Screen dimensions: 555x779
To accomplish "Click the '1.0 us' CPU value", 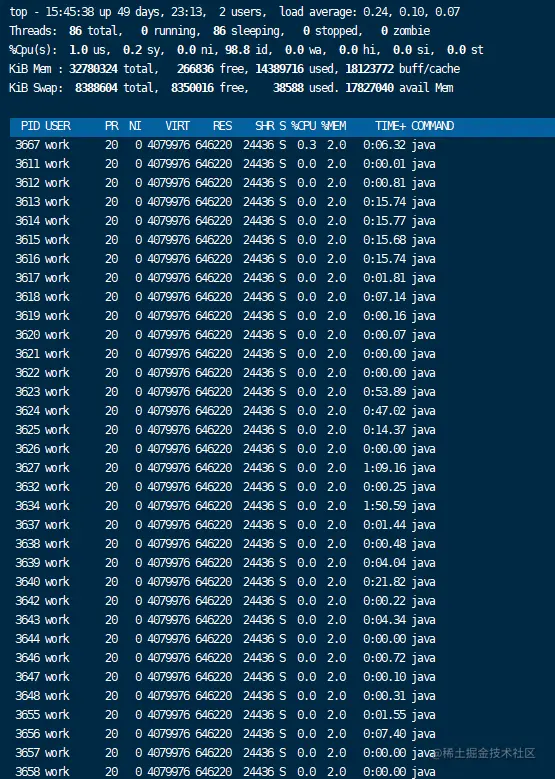I will pyautogui.click(x=87, y=50).
